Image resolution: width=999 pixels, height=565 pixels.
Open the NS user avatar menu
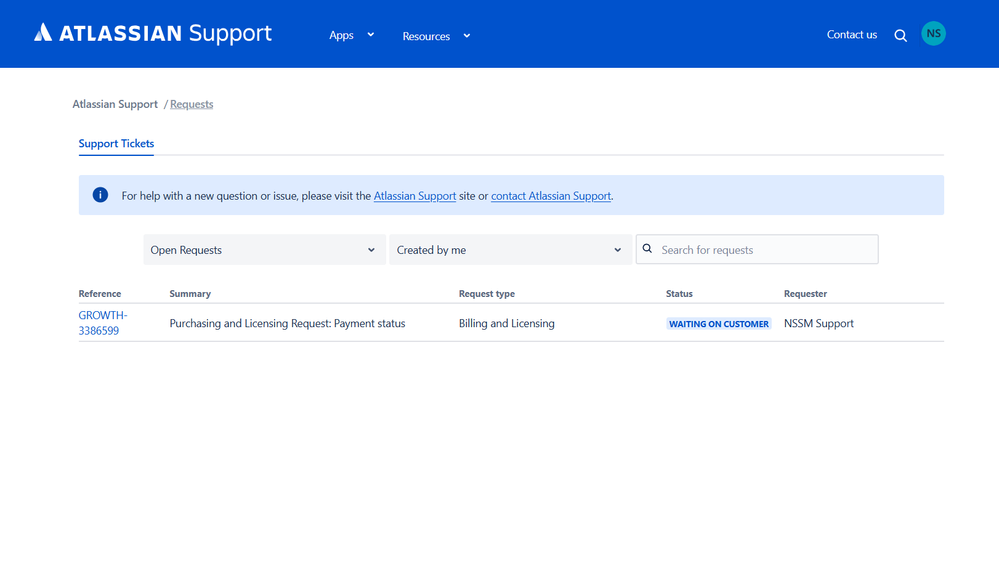click(x=933, y=34)
